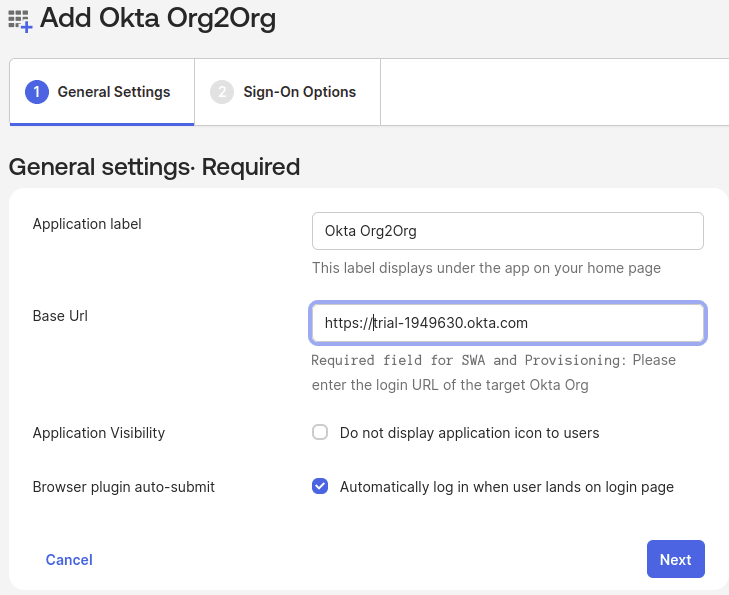Click the step 1 circle badge
The width and height of the screenshot is (729, 595).
(37, 92)
